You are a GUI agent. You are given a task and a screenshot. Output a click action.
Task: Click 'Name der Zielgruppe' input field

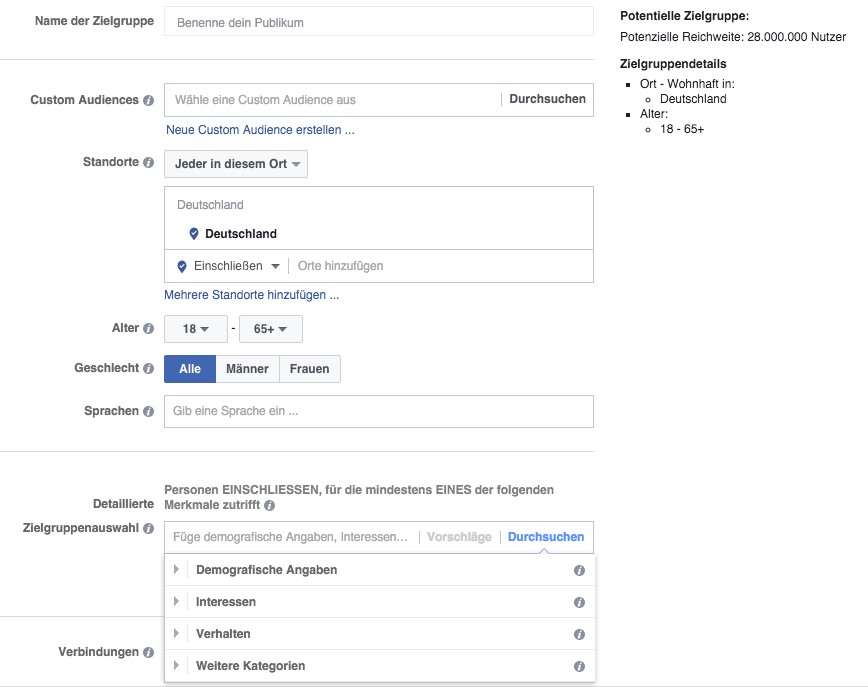click(x=379, y=22)
